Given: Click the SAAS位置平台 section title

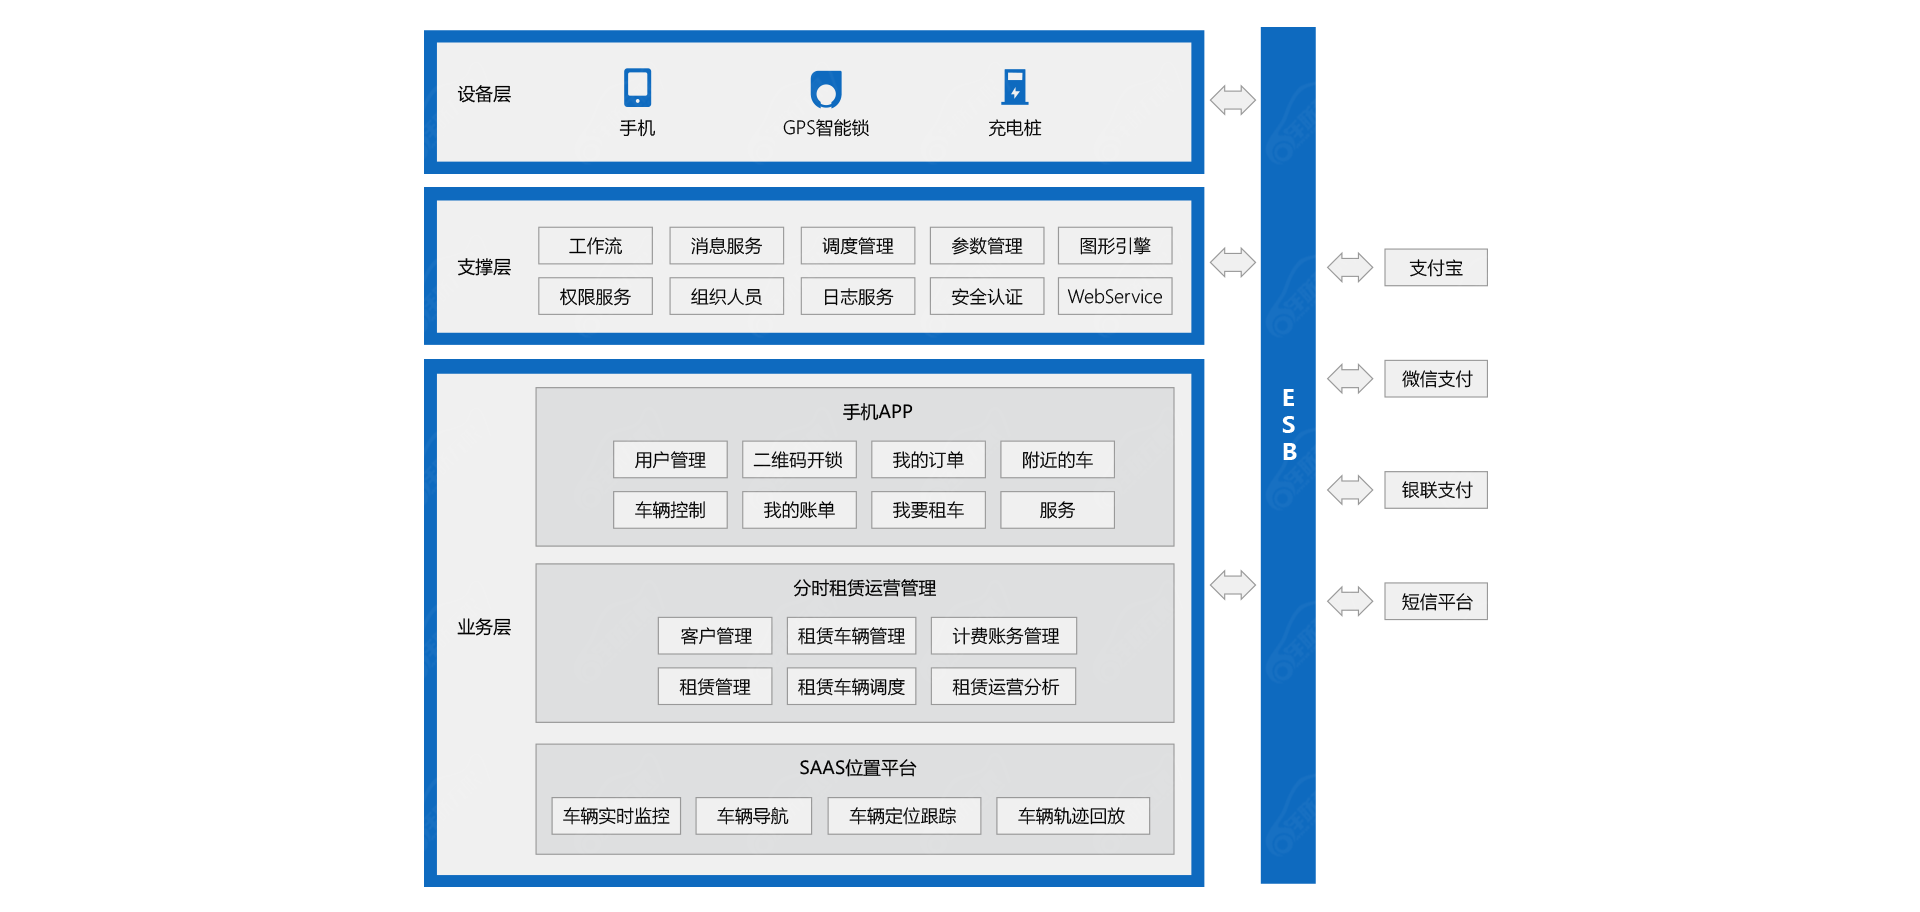Looking at the screenshot, I should (857, 768).
